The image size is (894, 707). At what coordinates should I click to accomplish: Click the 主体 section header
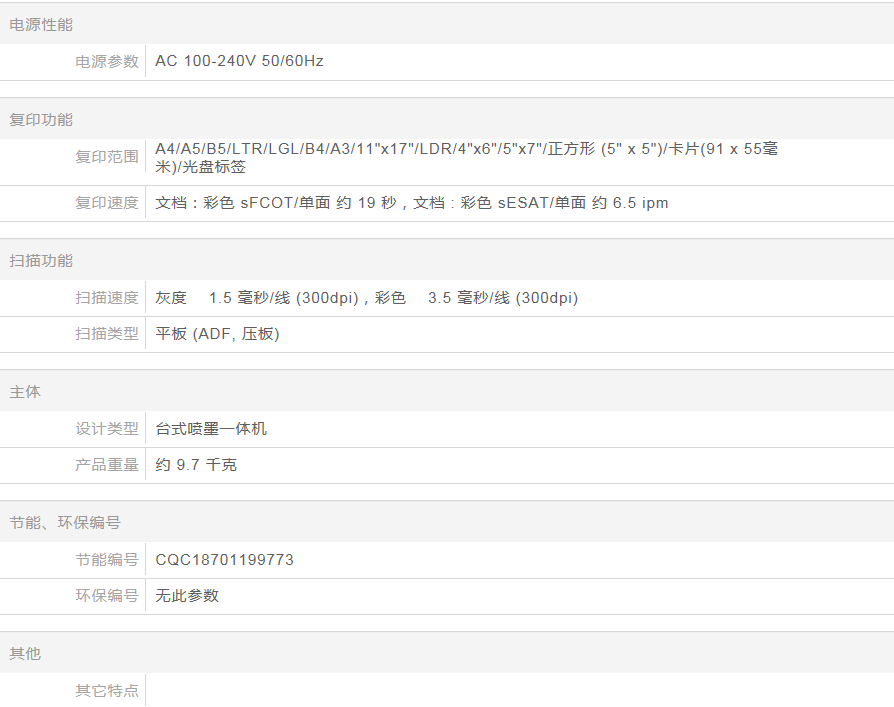click(x=25, y=392)
